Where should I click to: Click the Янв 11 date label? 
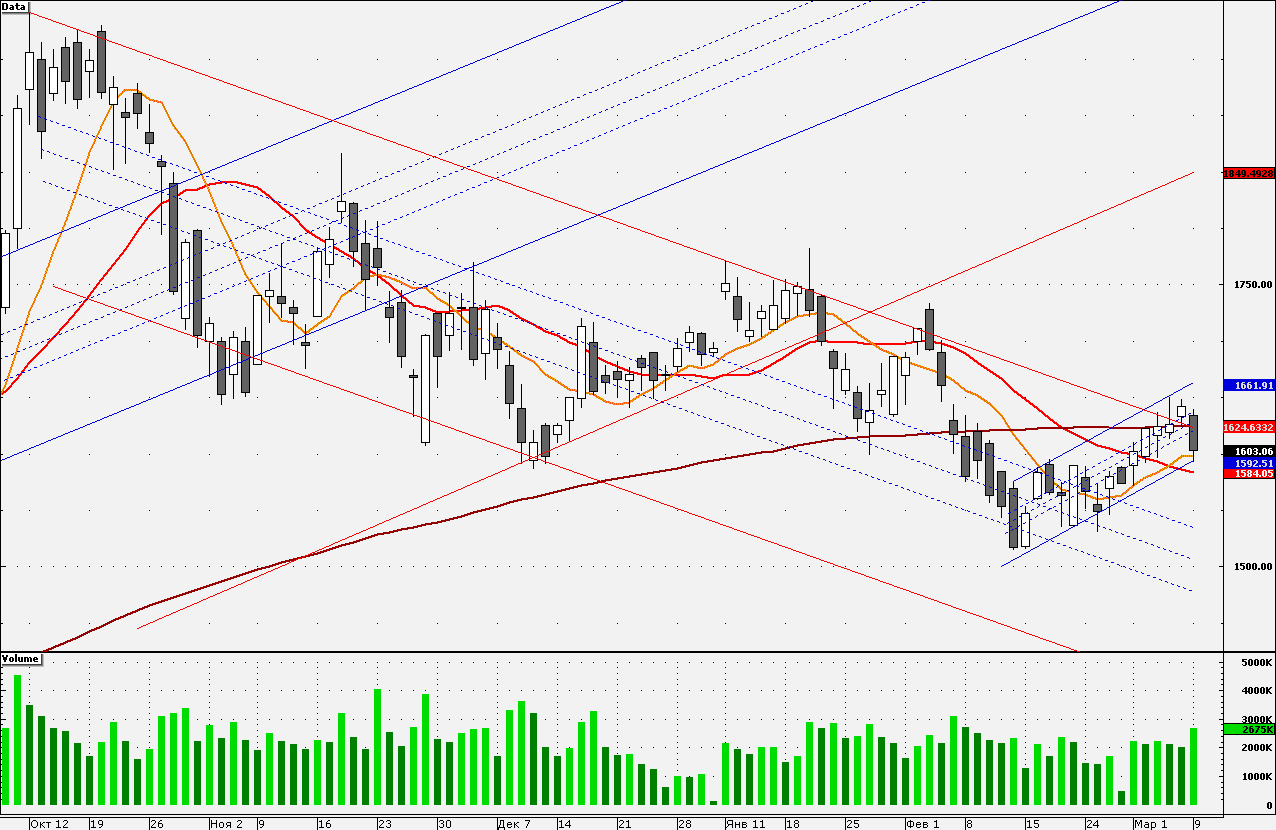pos(745,824)
